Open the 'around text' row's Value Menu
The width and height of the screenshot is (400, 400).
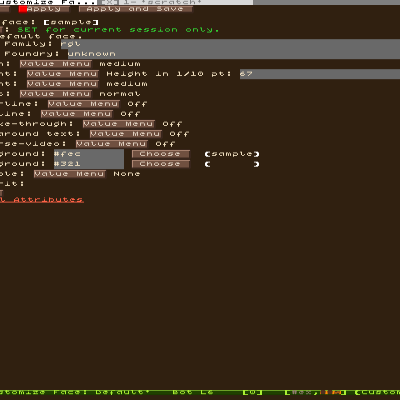(x=126, y=134)
